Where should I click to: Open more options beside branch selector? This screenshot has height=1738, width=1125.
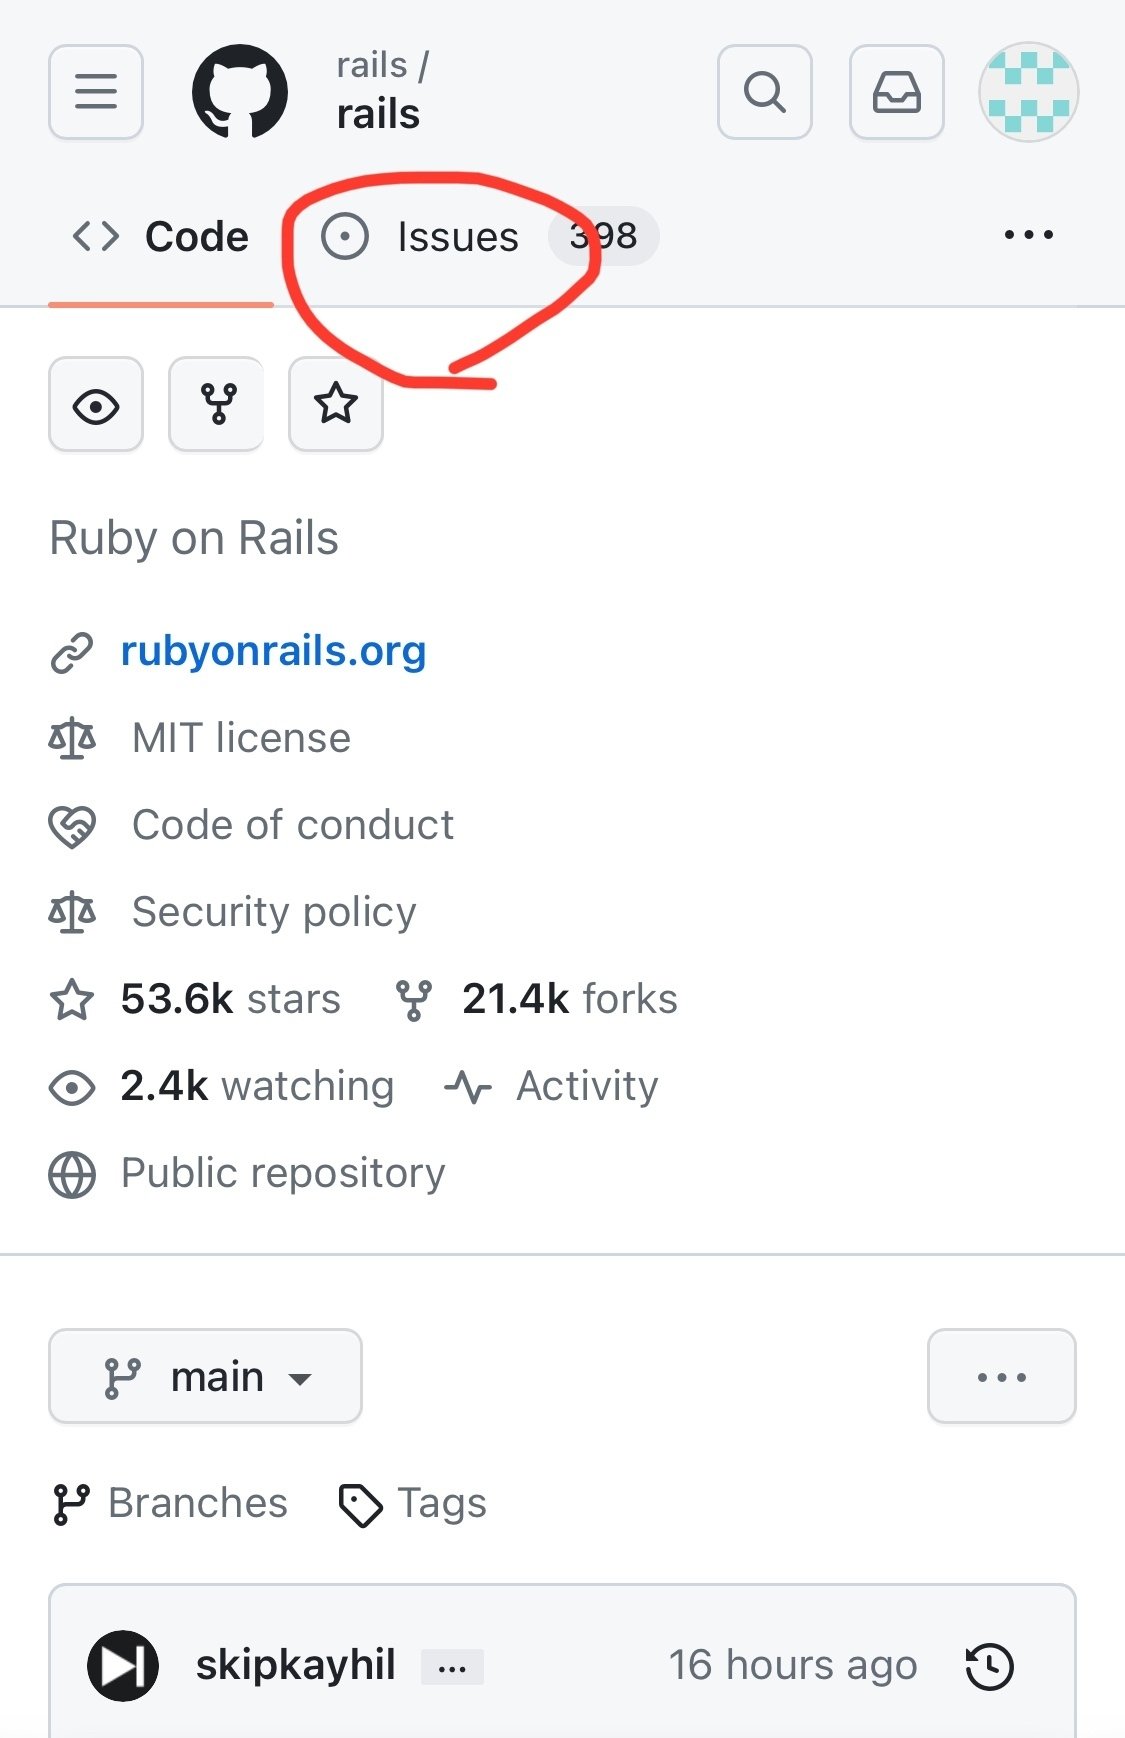coord(1001,1377)
